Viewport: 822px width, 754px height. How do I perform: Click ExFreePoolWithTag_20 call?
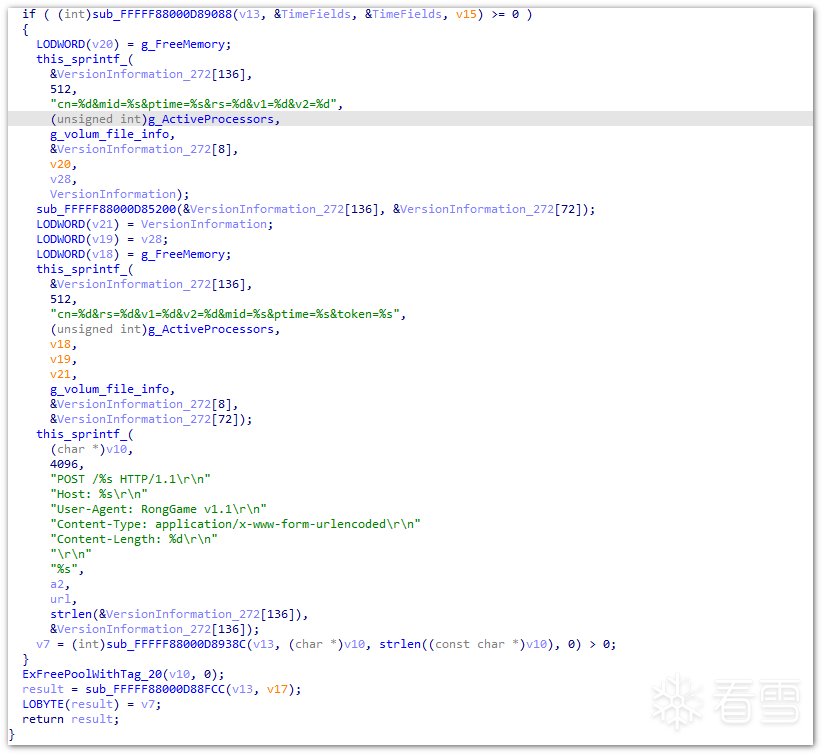(92, 674)
